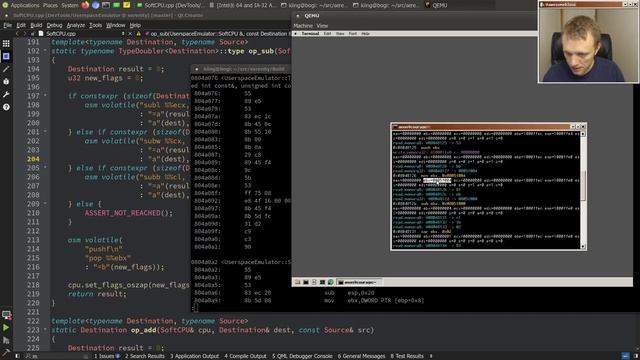This screenshot has height=360, width=640.
Task: Open terminal launcher in top panel
Action: click(106, 5)
